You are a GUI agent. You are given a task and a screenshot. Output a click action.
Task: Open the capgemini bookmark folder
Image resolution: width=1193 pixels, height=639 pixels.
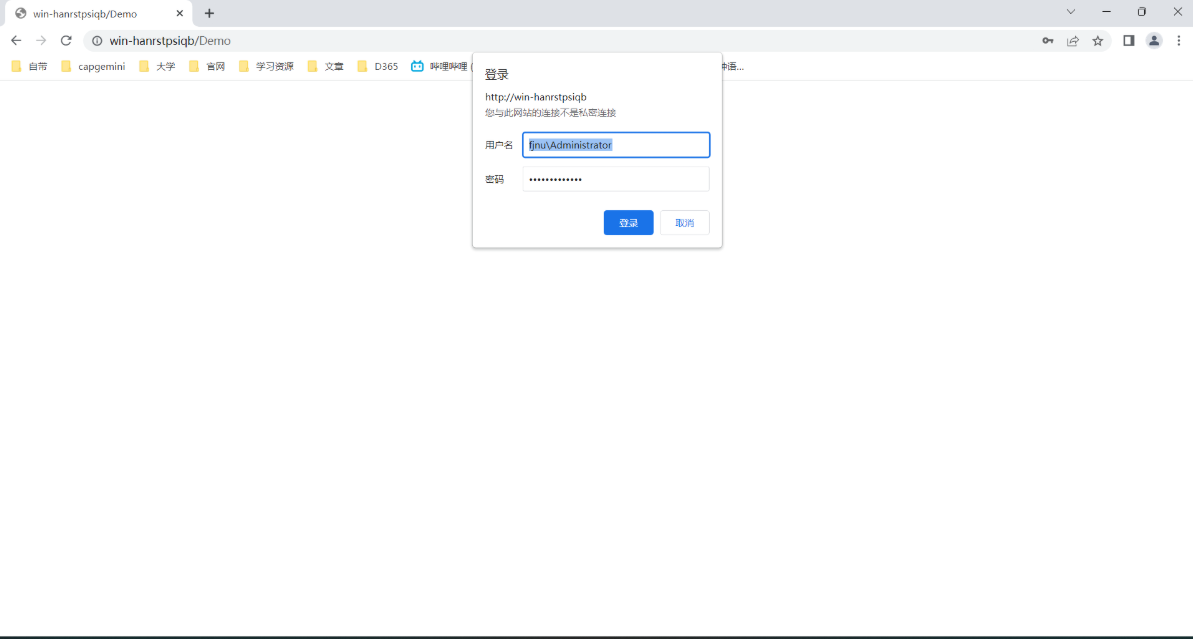(93, 66)
